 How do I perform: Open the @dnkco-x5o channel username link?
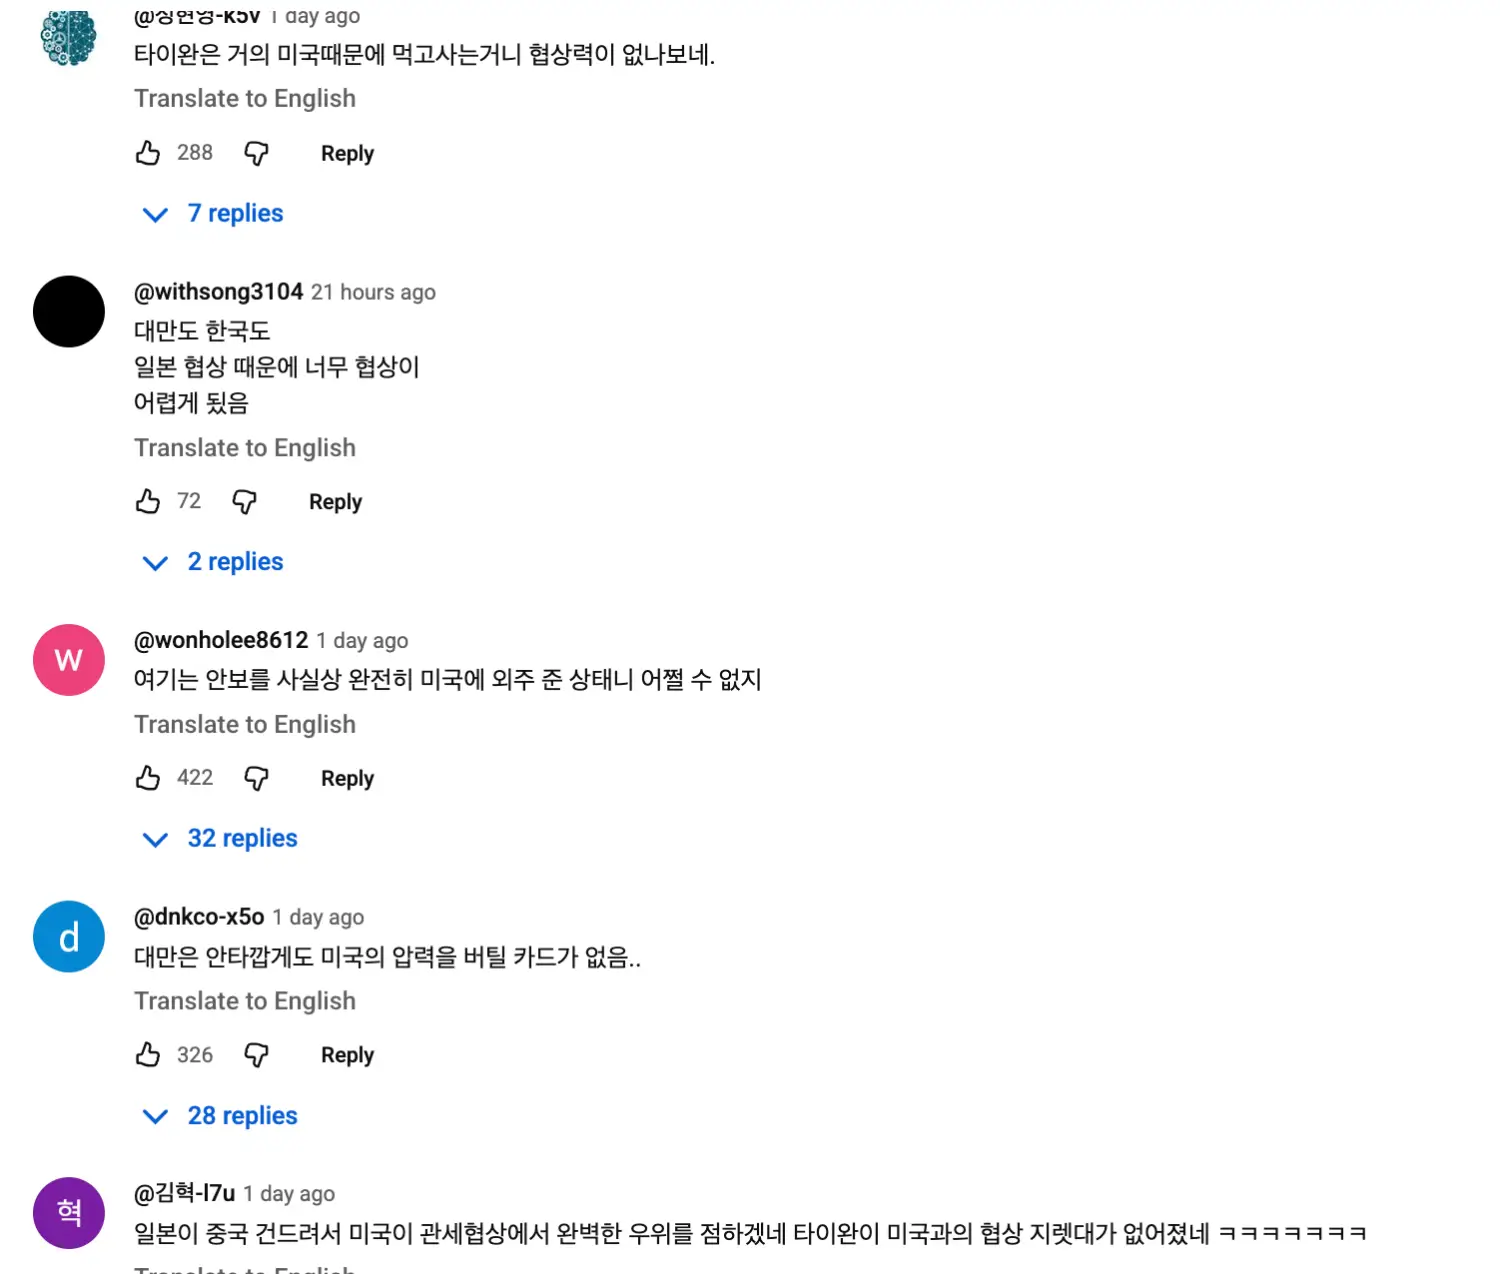click(x=199, y=917)
